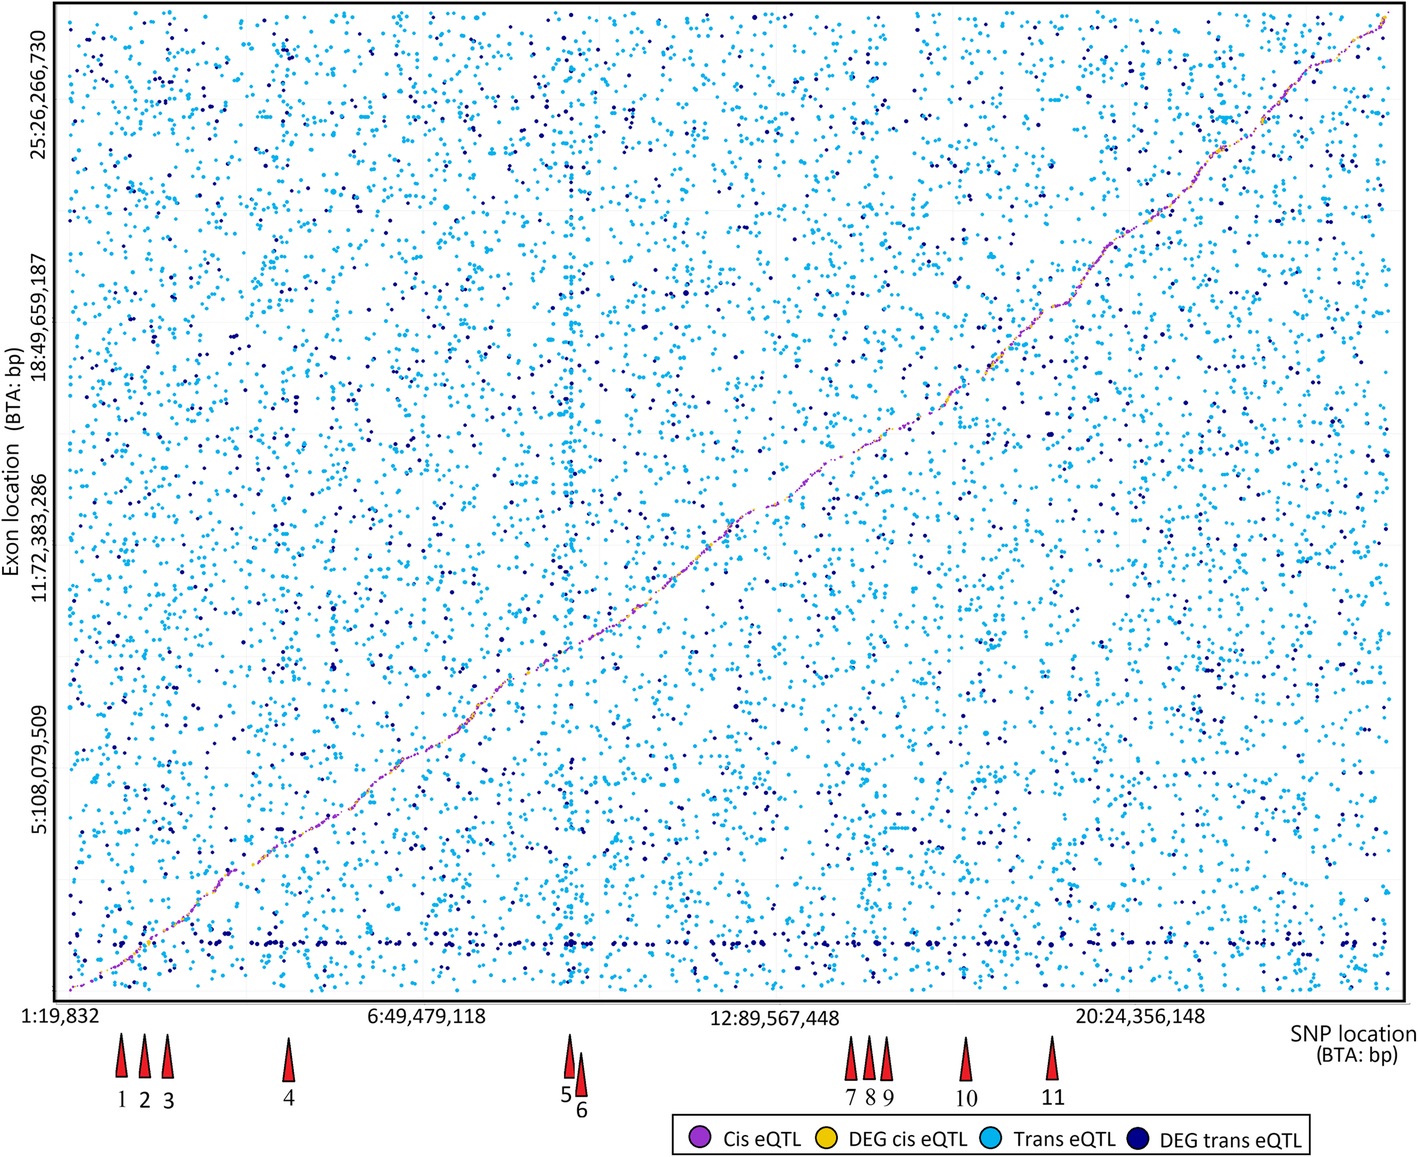Click the 'SNP location' axis title
This screenshot has height=1157, width=1418.
(x=1353, y=1034)
